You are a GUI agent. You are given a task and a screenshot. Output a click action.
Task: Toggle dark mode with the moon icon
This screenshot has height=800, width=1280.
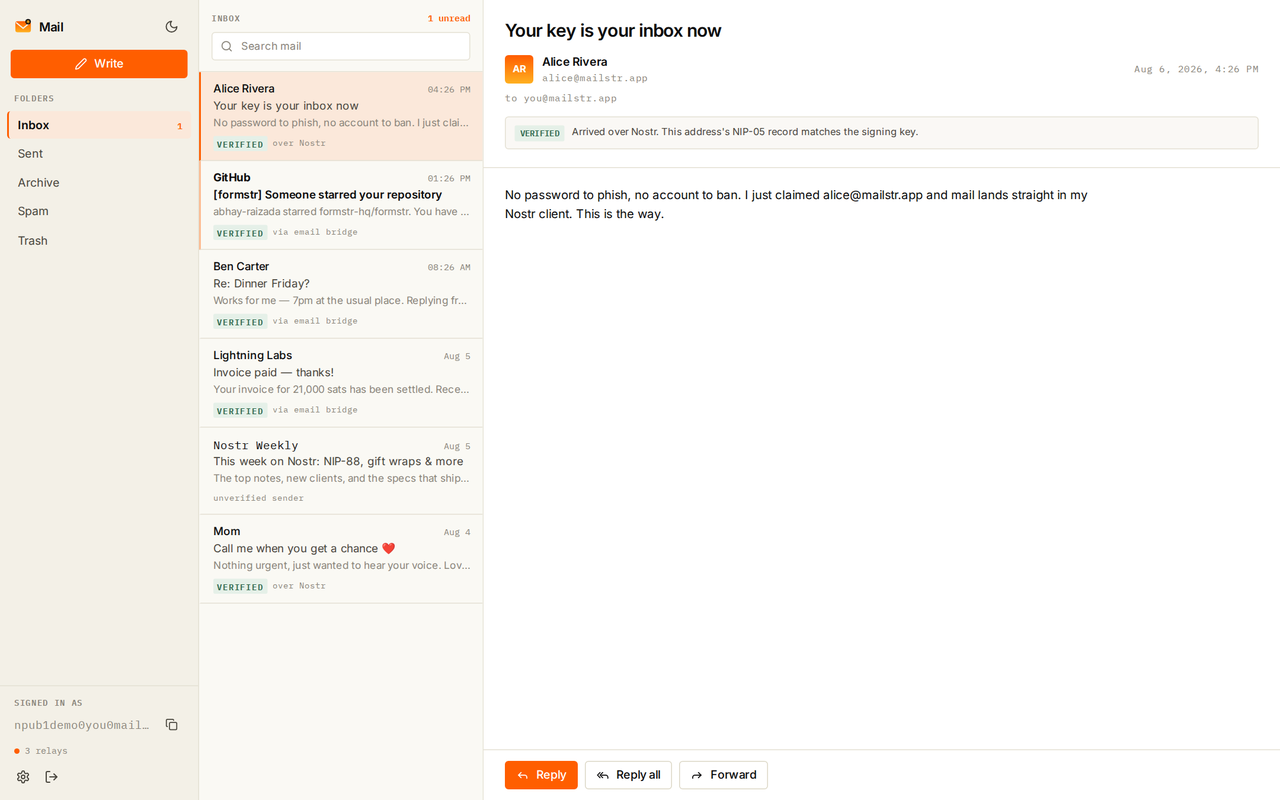(x=171, y=27)
